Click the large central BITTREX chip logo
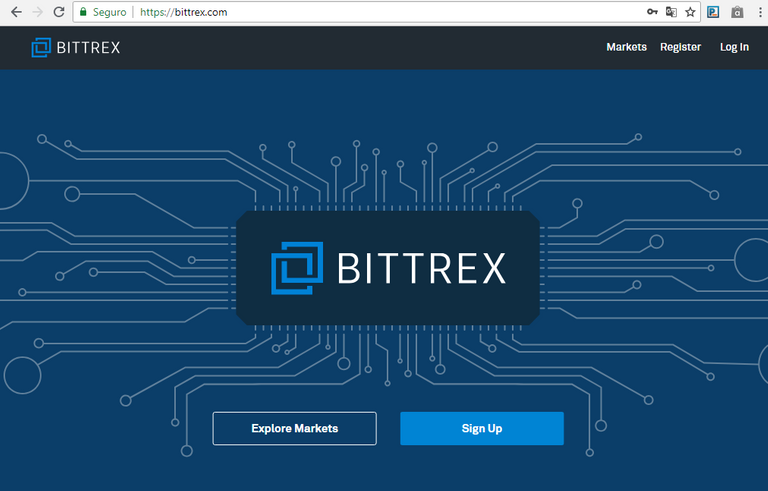This screenshot has width=768, height=491. [x=388, y=268]
